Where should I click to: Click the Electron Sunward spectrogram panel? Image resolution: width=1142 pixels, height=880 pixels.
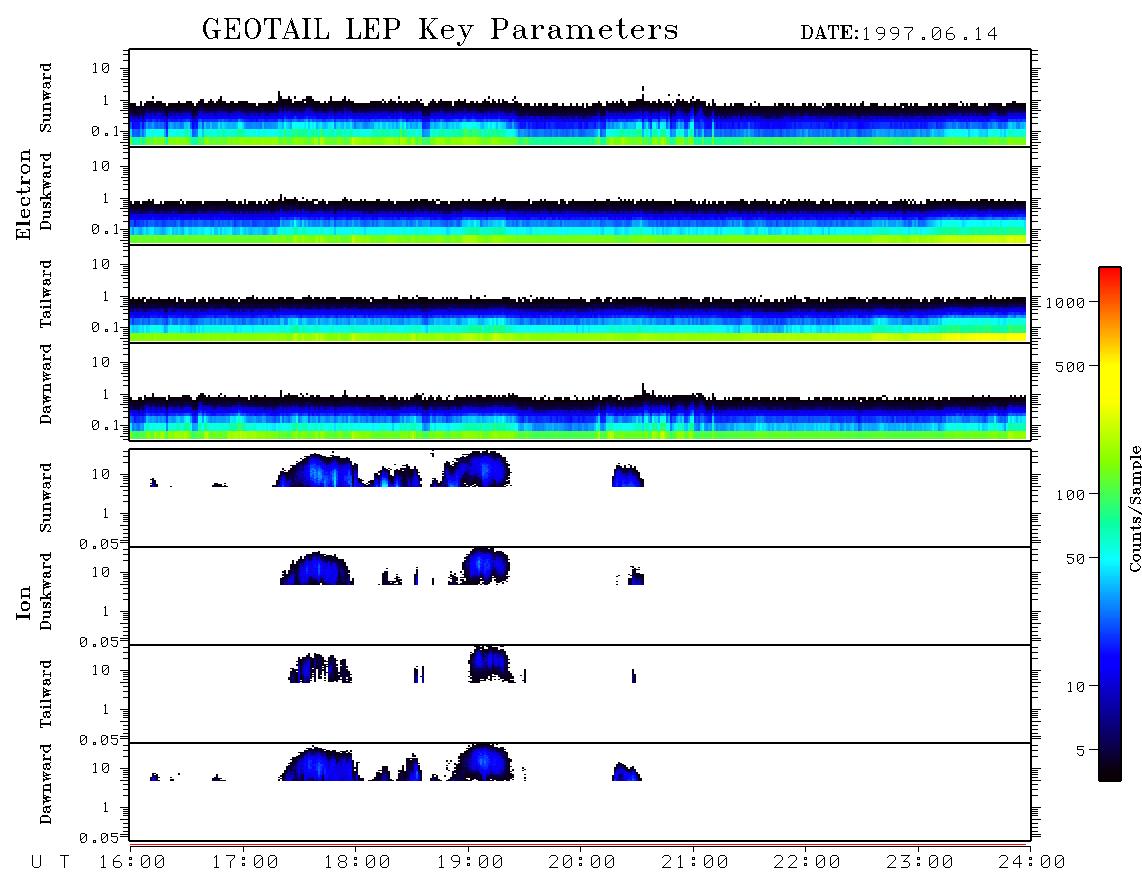(580, 98)
